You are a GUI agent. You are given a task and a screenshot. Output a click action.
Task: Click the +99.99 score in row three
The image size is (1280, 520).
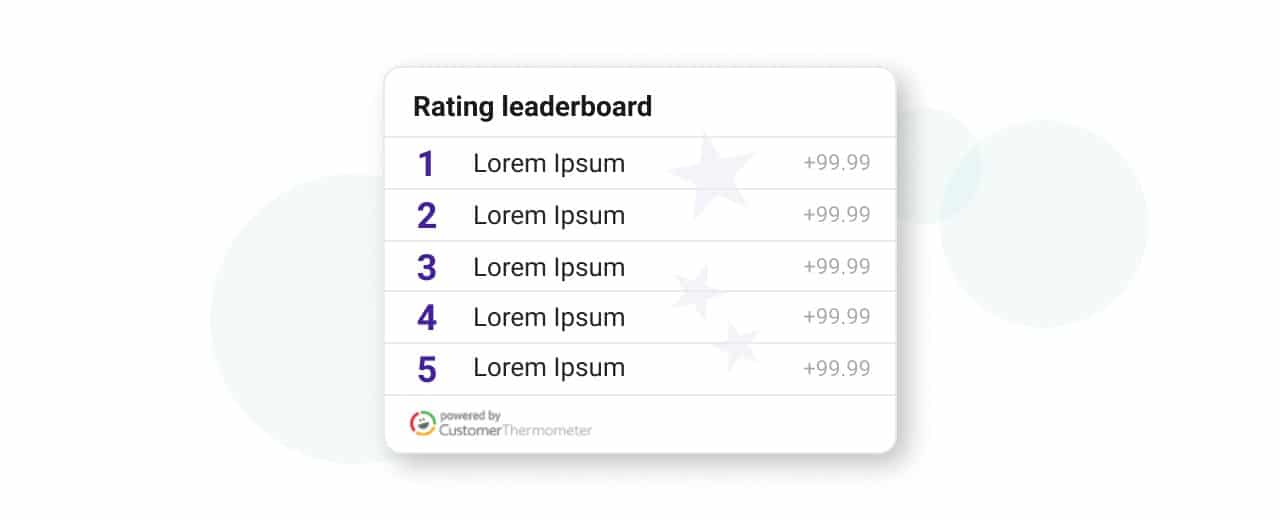click(837, 267)
